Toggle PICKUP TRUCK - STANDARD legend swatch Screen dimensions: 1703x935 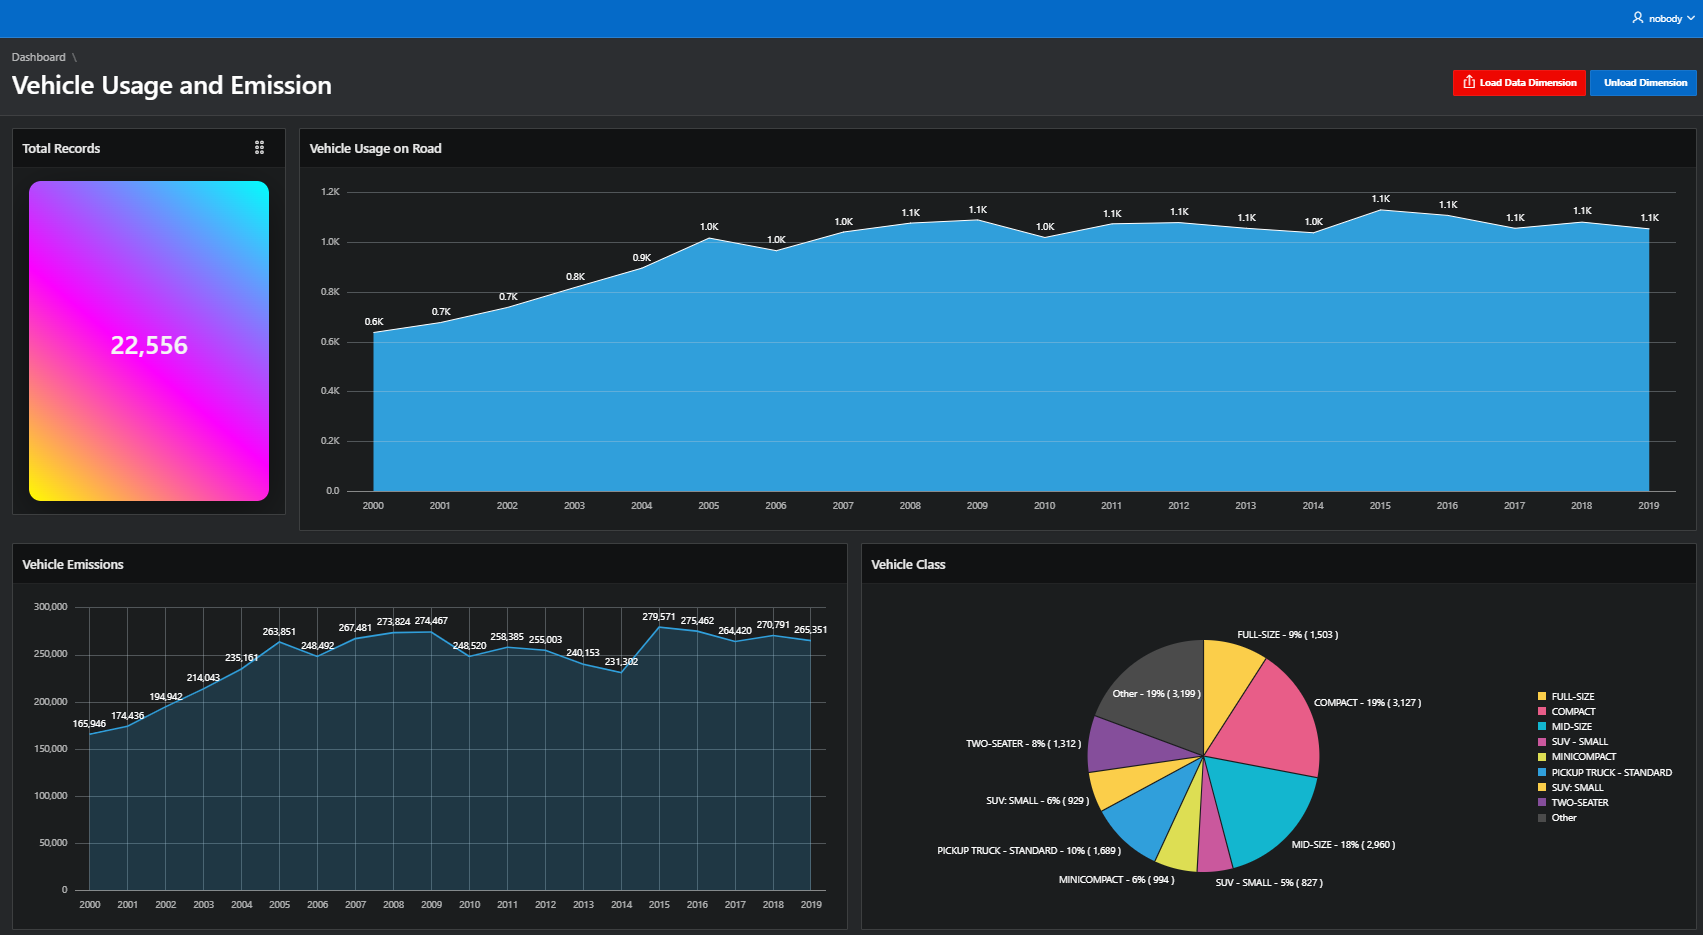point(1542,772)
